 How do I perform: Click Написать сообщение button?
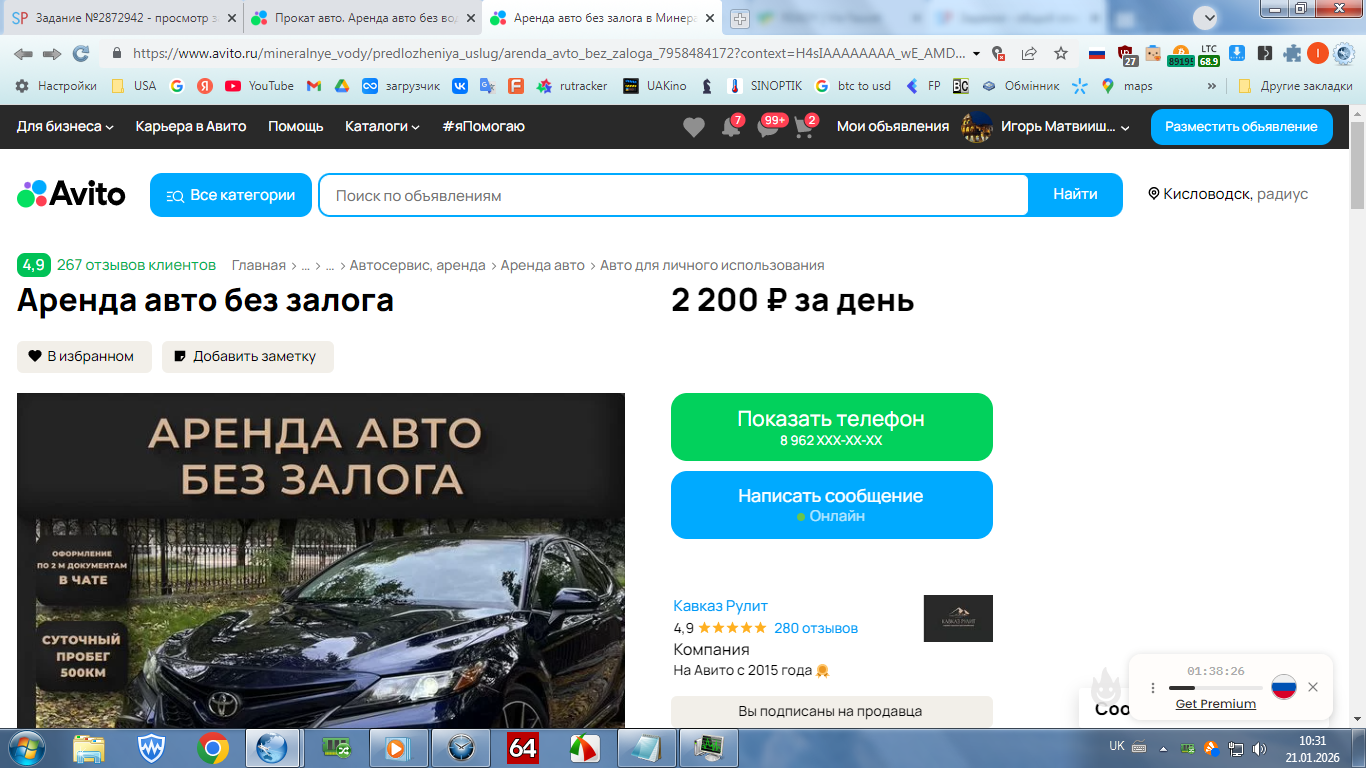[832, 505]
